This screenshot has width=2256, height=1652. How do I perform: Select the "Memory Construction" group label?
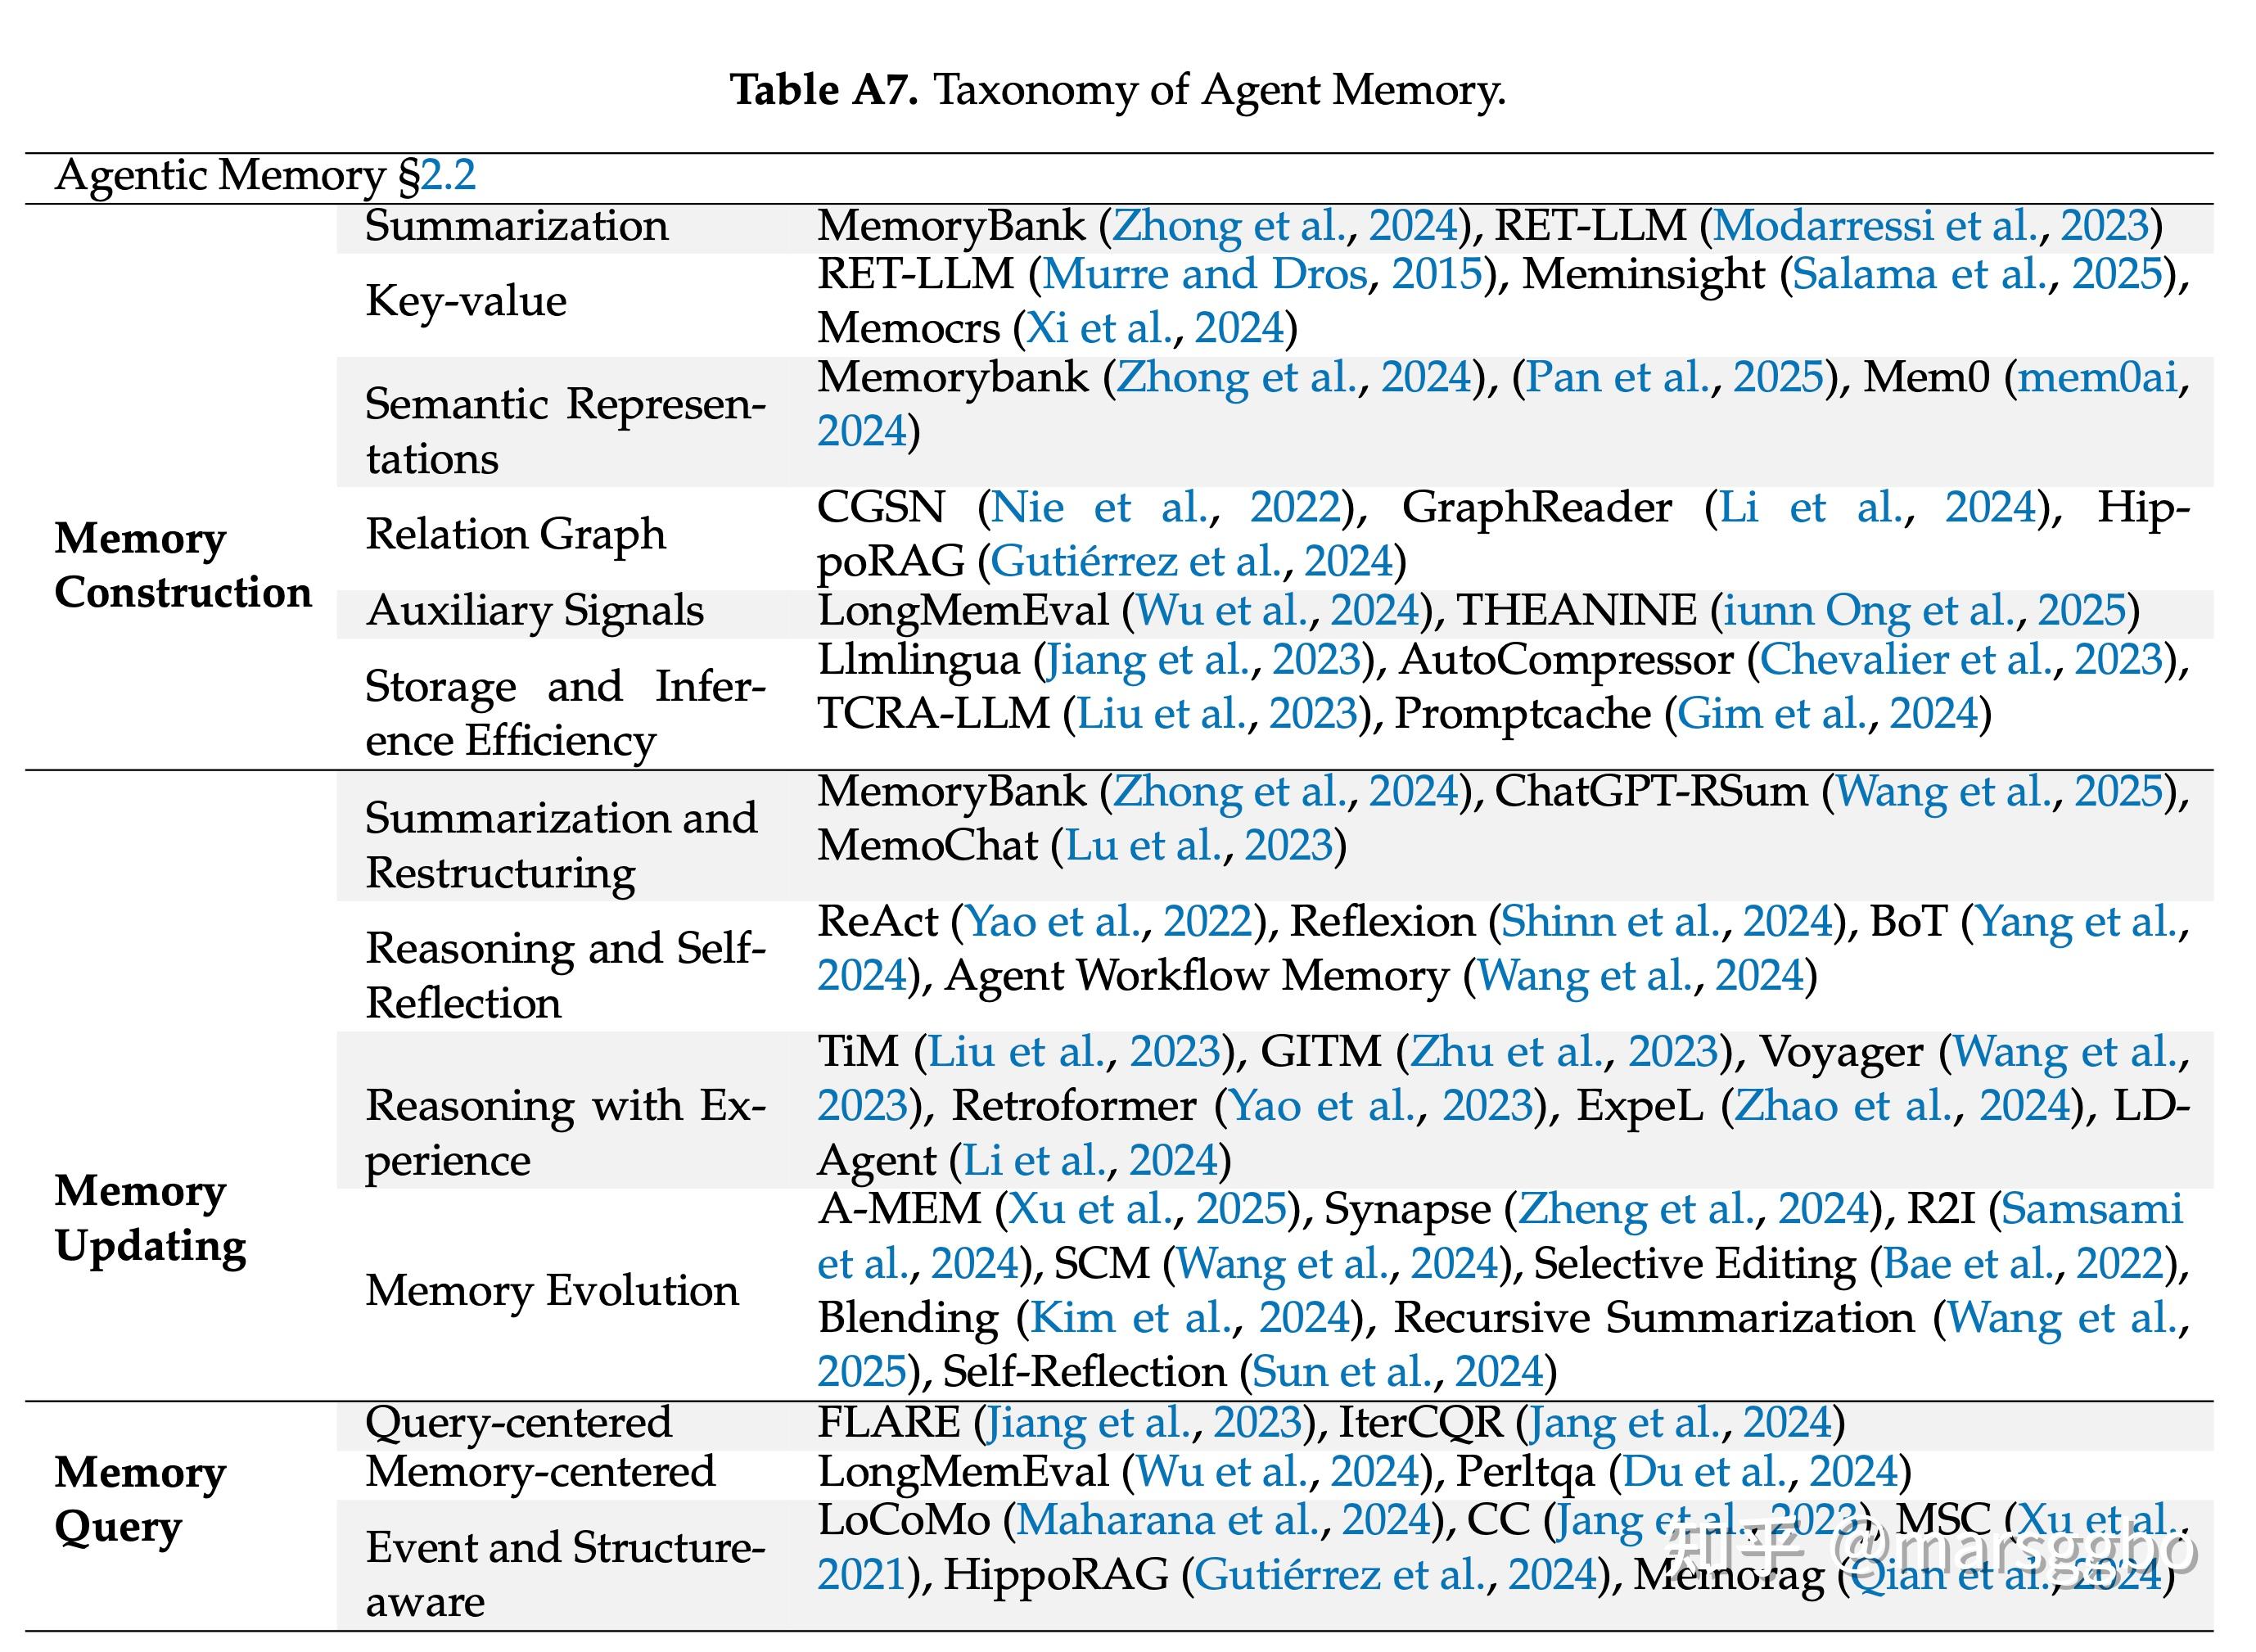click(x=183, y=566)
